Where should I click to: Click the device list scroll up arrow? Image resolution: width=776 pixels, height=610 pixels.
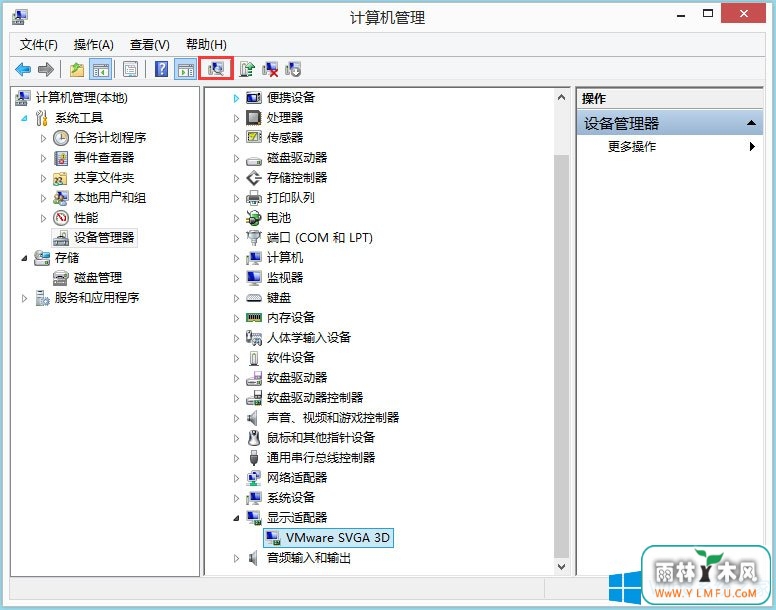coord(561,97)
